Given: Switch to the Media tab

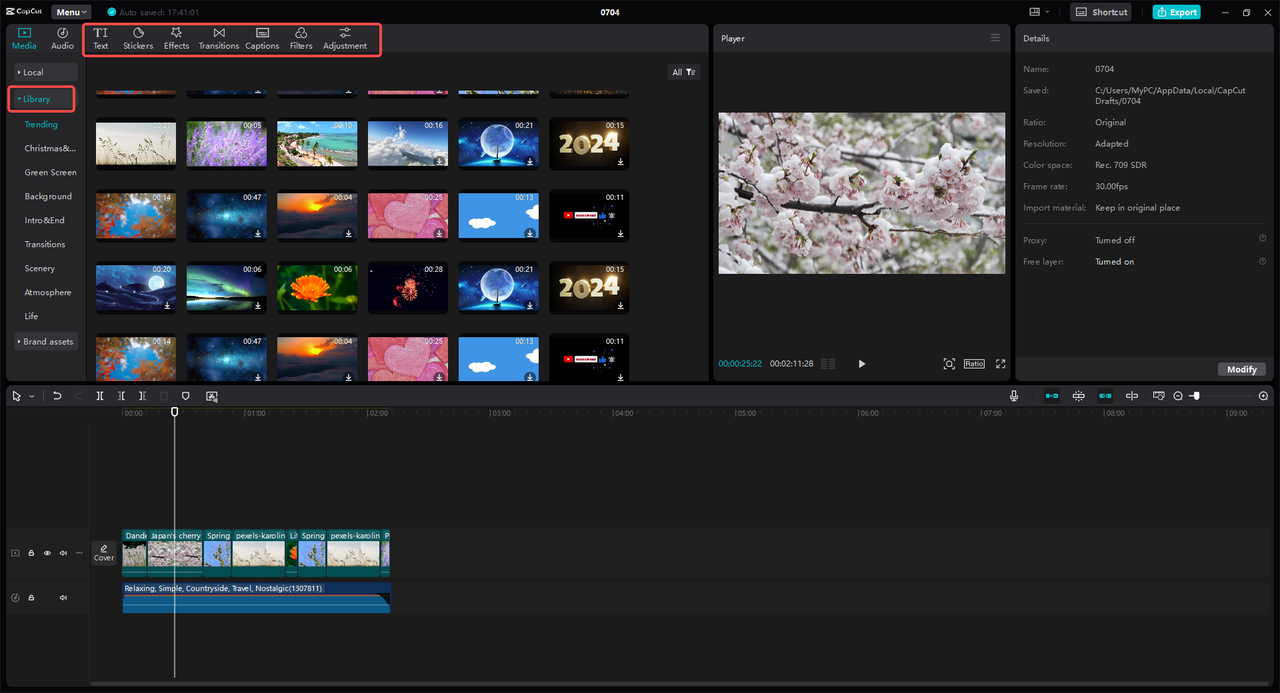Looking at the screenshot, I should point(24,38).
